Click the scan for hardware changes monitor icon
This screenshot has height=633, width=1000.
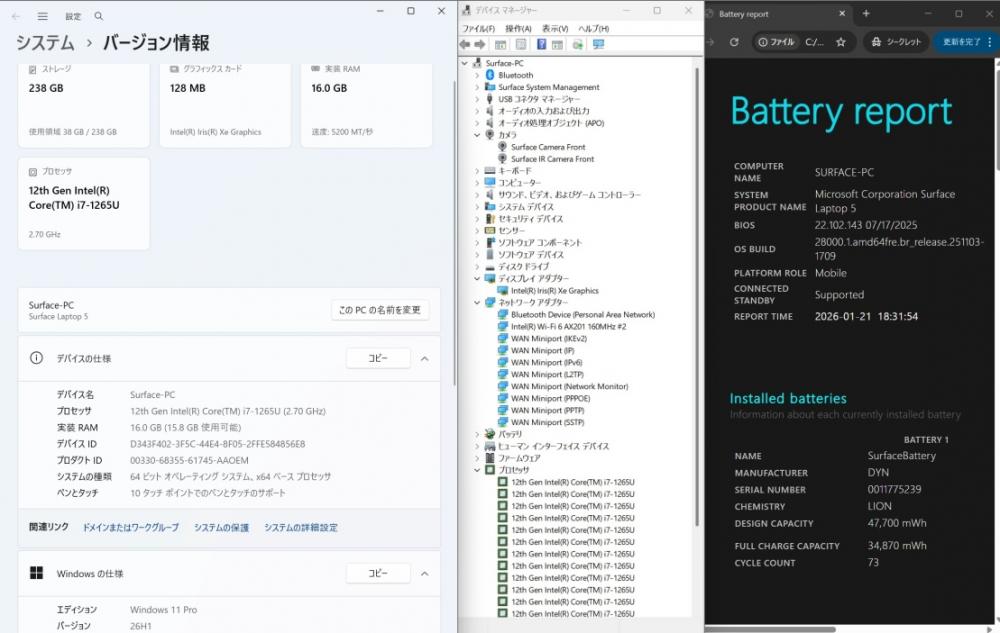coord(598,45)
